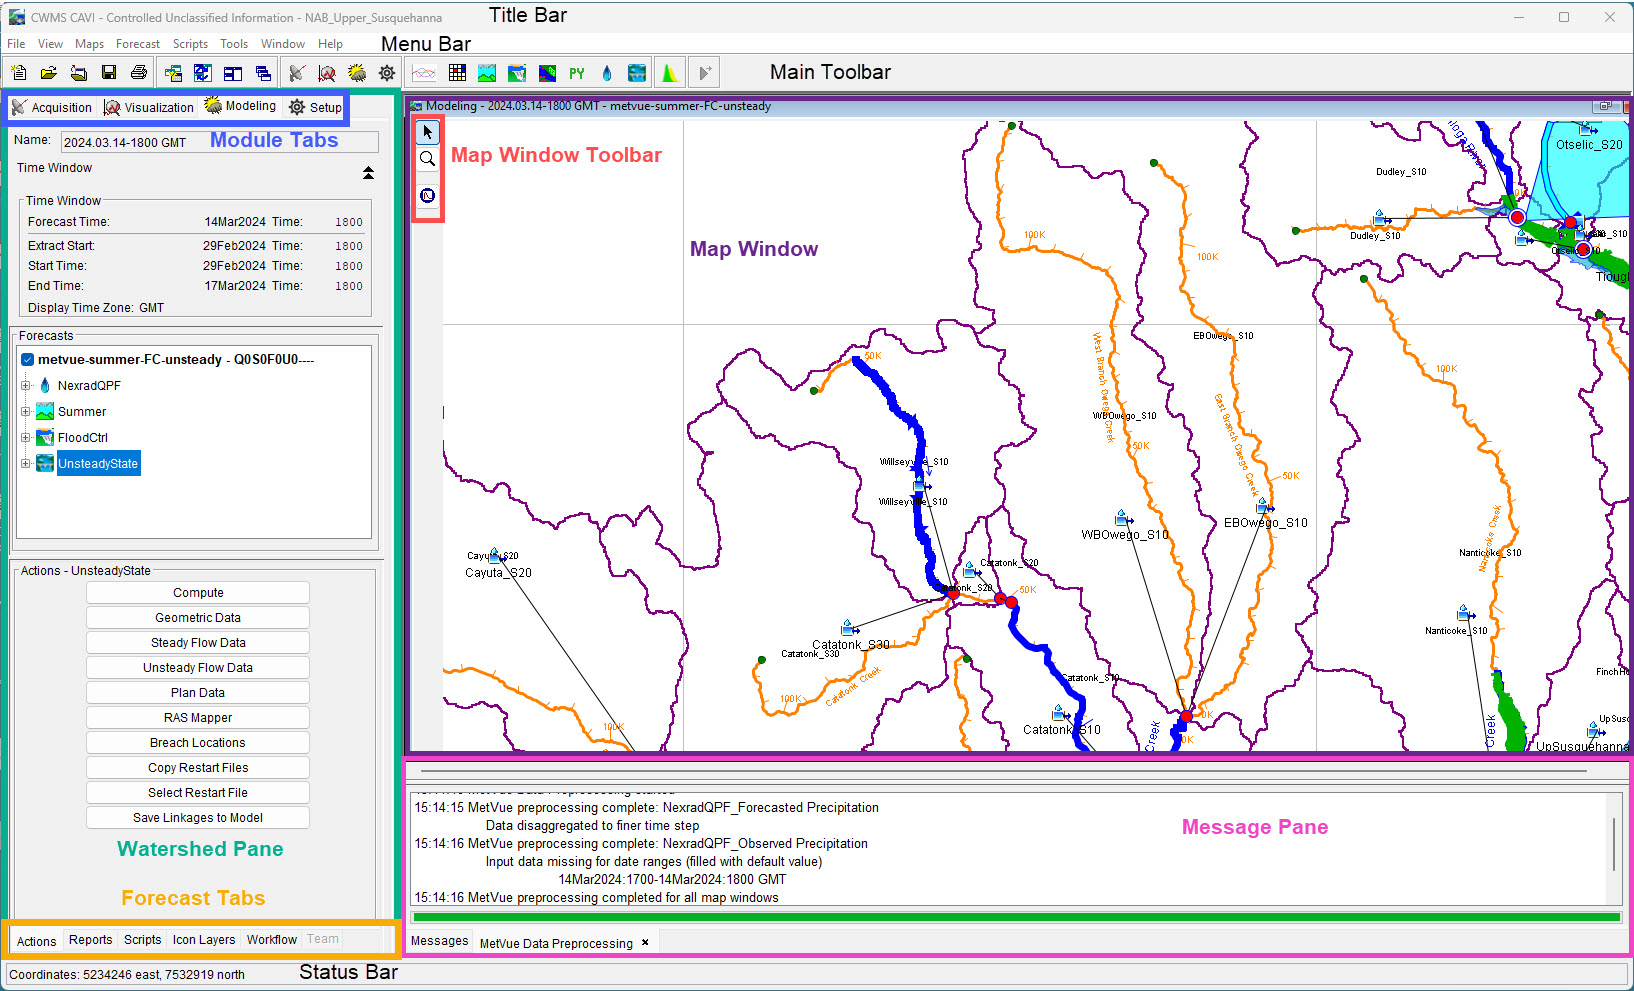Viewport: 1634px width, 991px height.
Task: Close the MetVue Data Preprocessing tab
Action: [645, 942]
